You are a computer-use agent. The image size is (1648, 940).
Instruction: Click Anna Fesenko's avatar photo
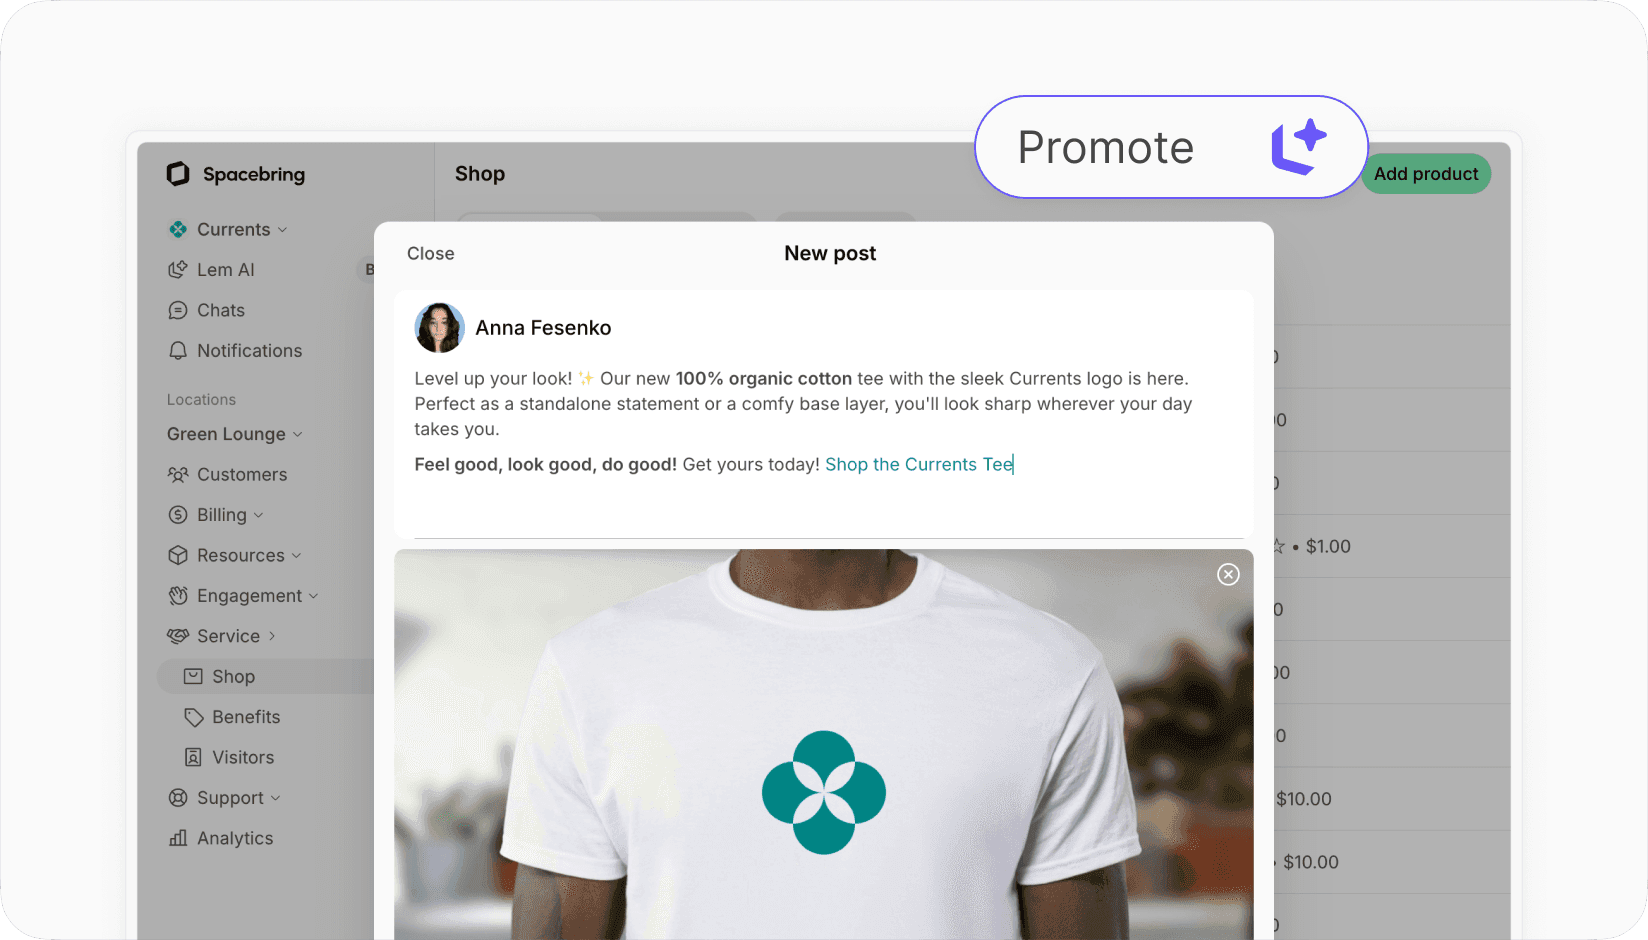439,327
